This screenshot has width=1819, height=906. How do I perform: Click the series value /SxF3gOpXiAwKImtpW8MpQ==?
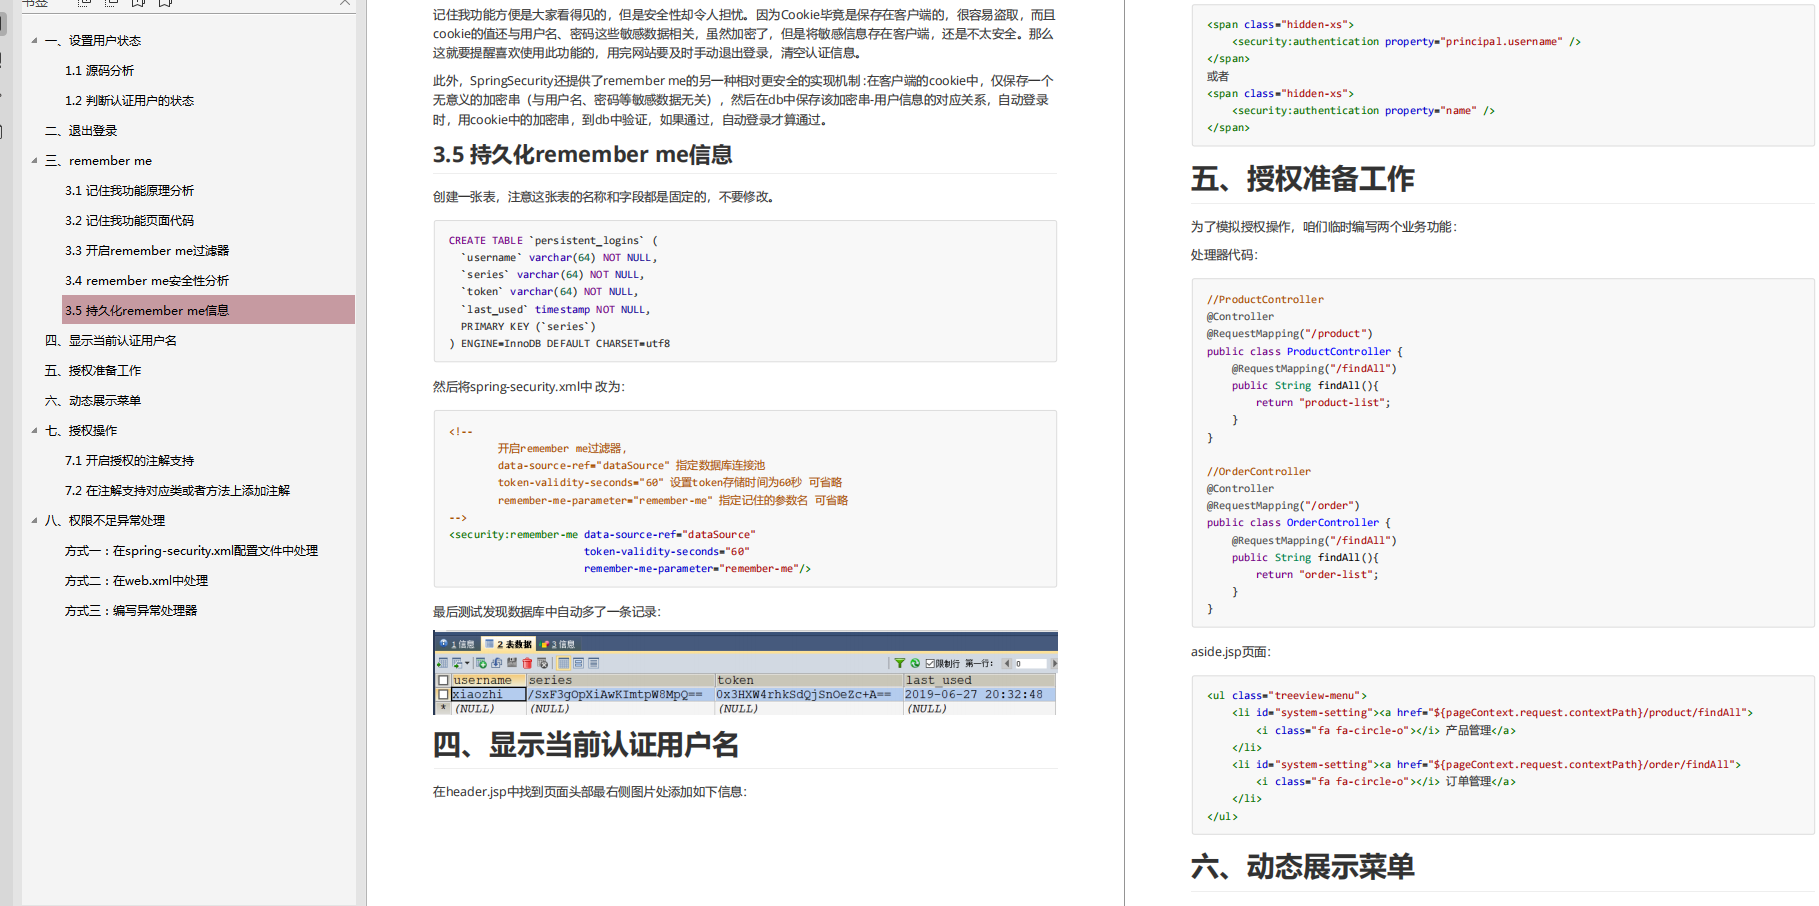click(615, 694)
